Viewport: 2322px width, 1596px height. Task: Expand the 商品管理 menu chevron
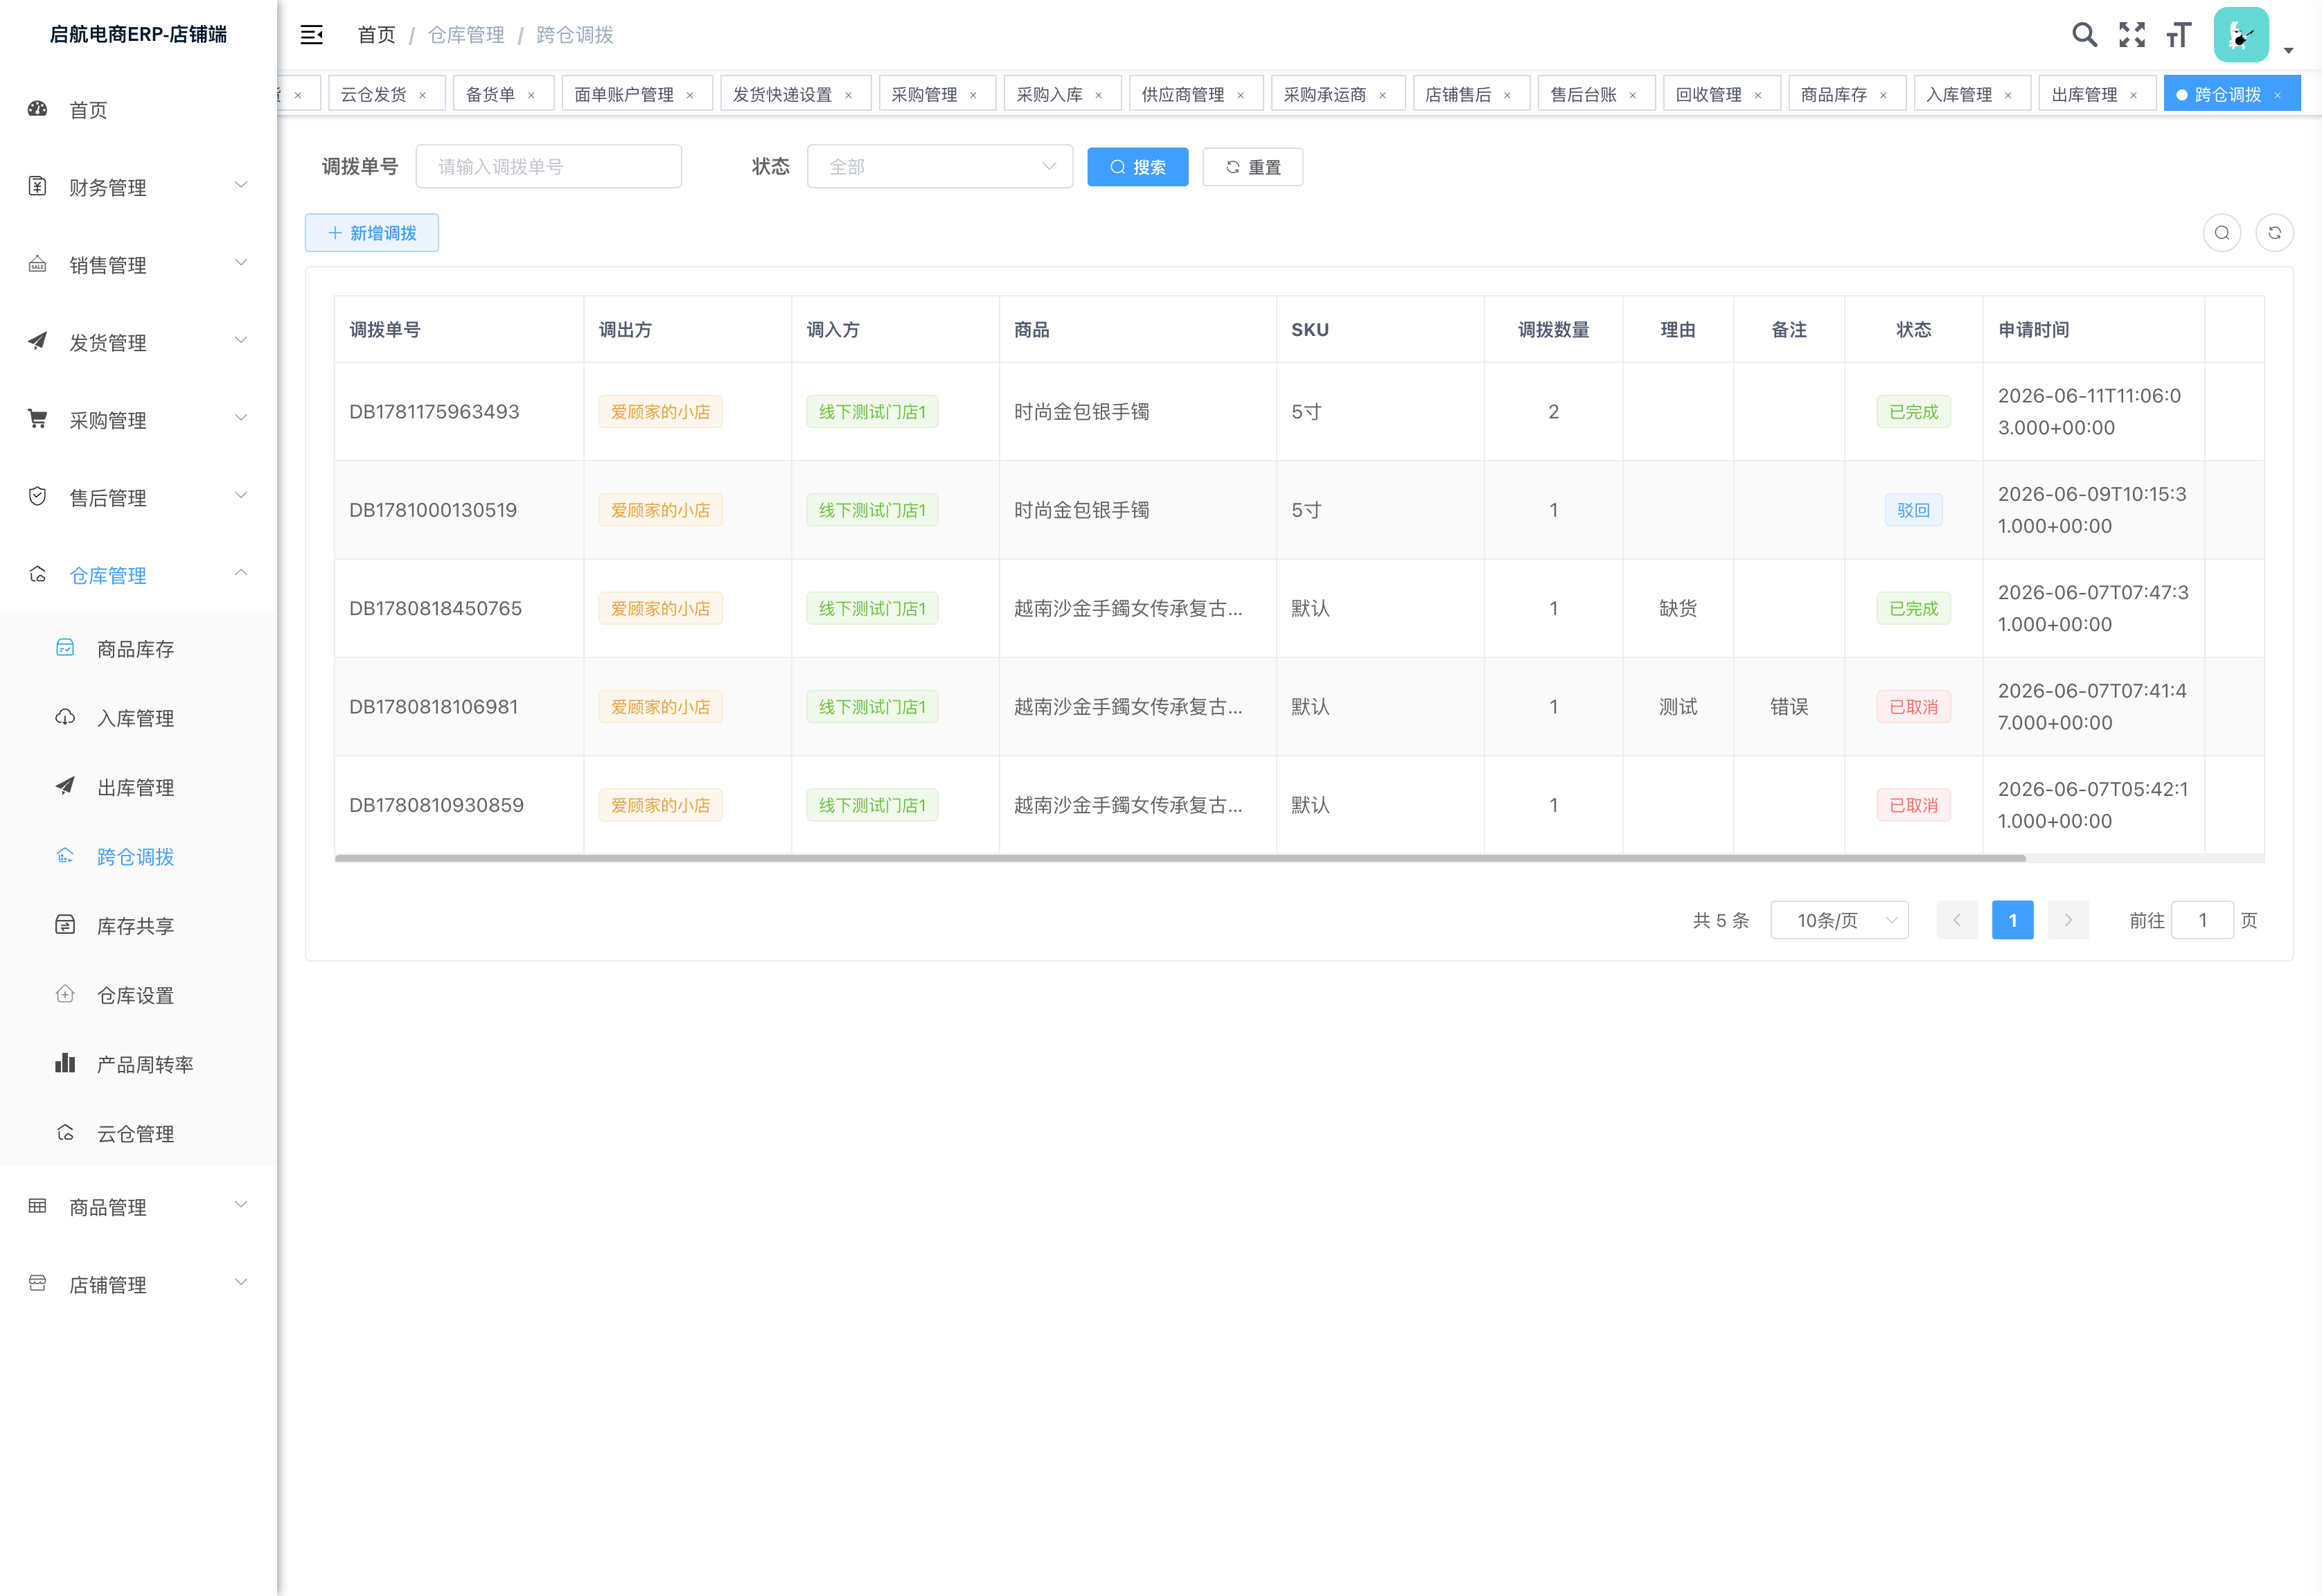pos(241,1205)
